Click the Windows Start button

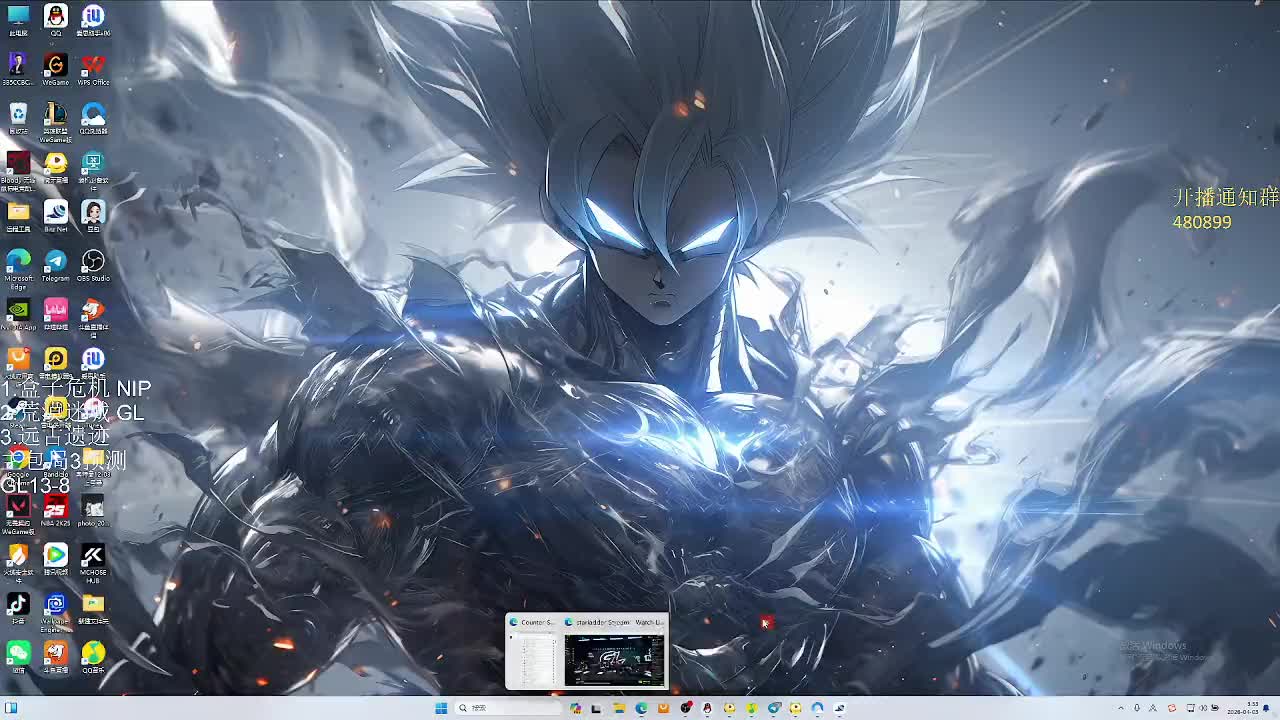(441, 708)
